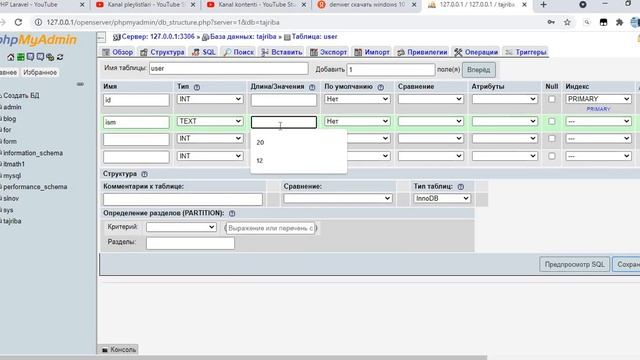Click the link icon in the navigation tree
The width and height of the screenshot is (640, 360).
point(80,84)
